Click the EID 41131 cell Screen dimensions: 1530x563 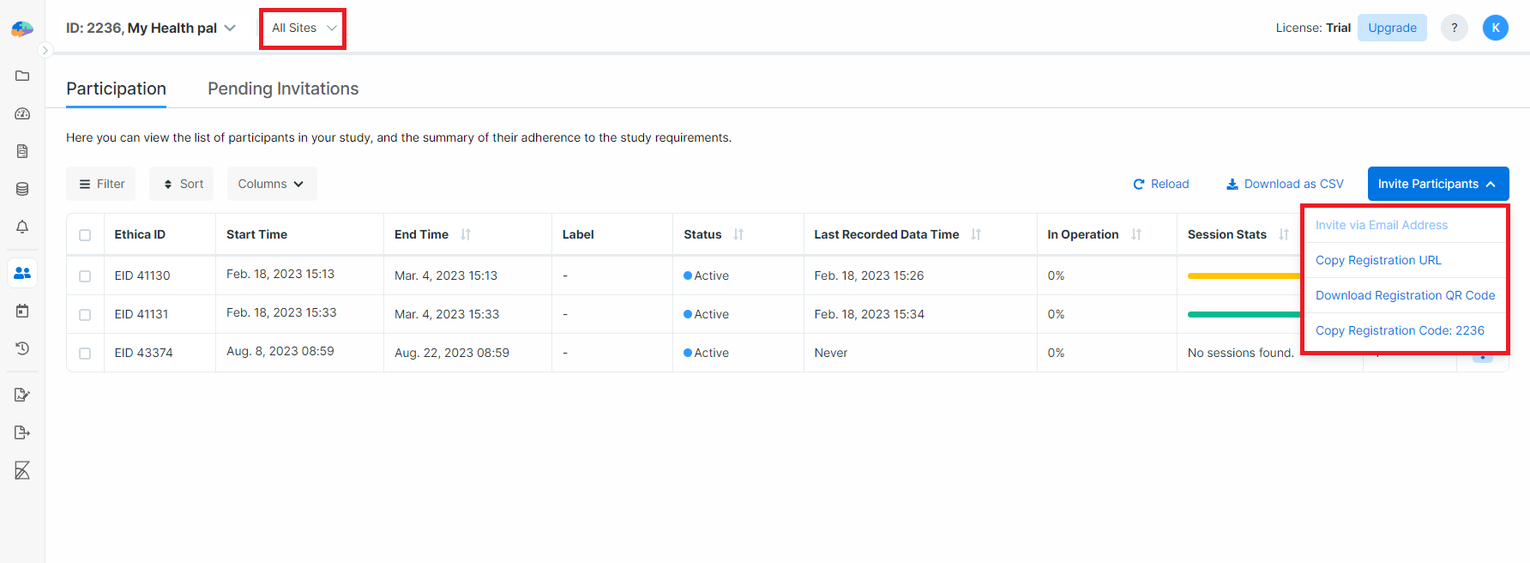pyautogui.click(x=141, y=315)
